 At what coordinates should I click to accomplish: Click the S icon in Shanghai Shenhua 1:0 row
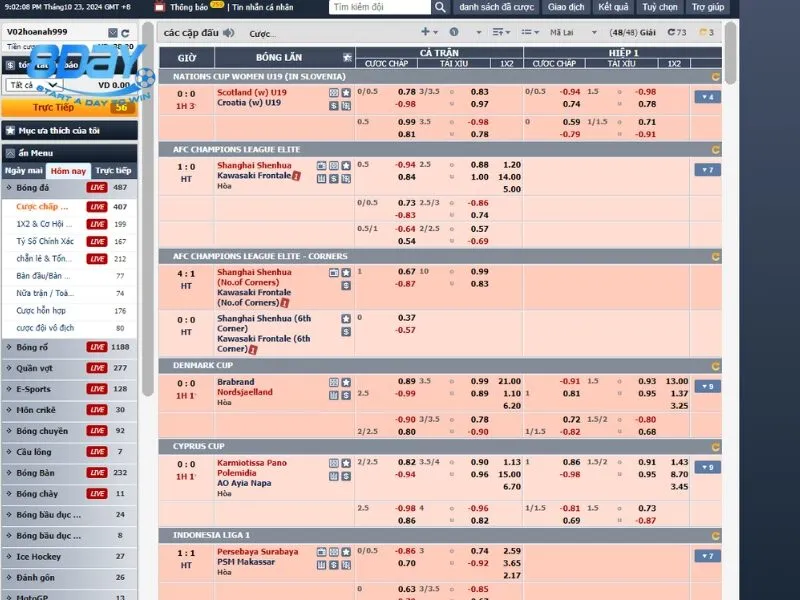pos(334,179)
